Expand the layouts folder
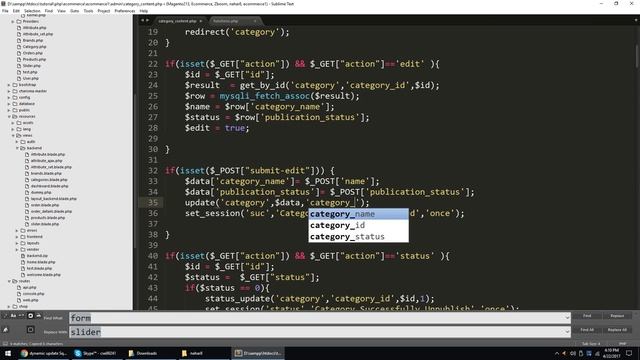 point(17,243)
